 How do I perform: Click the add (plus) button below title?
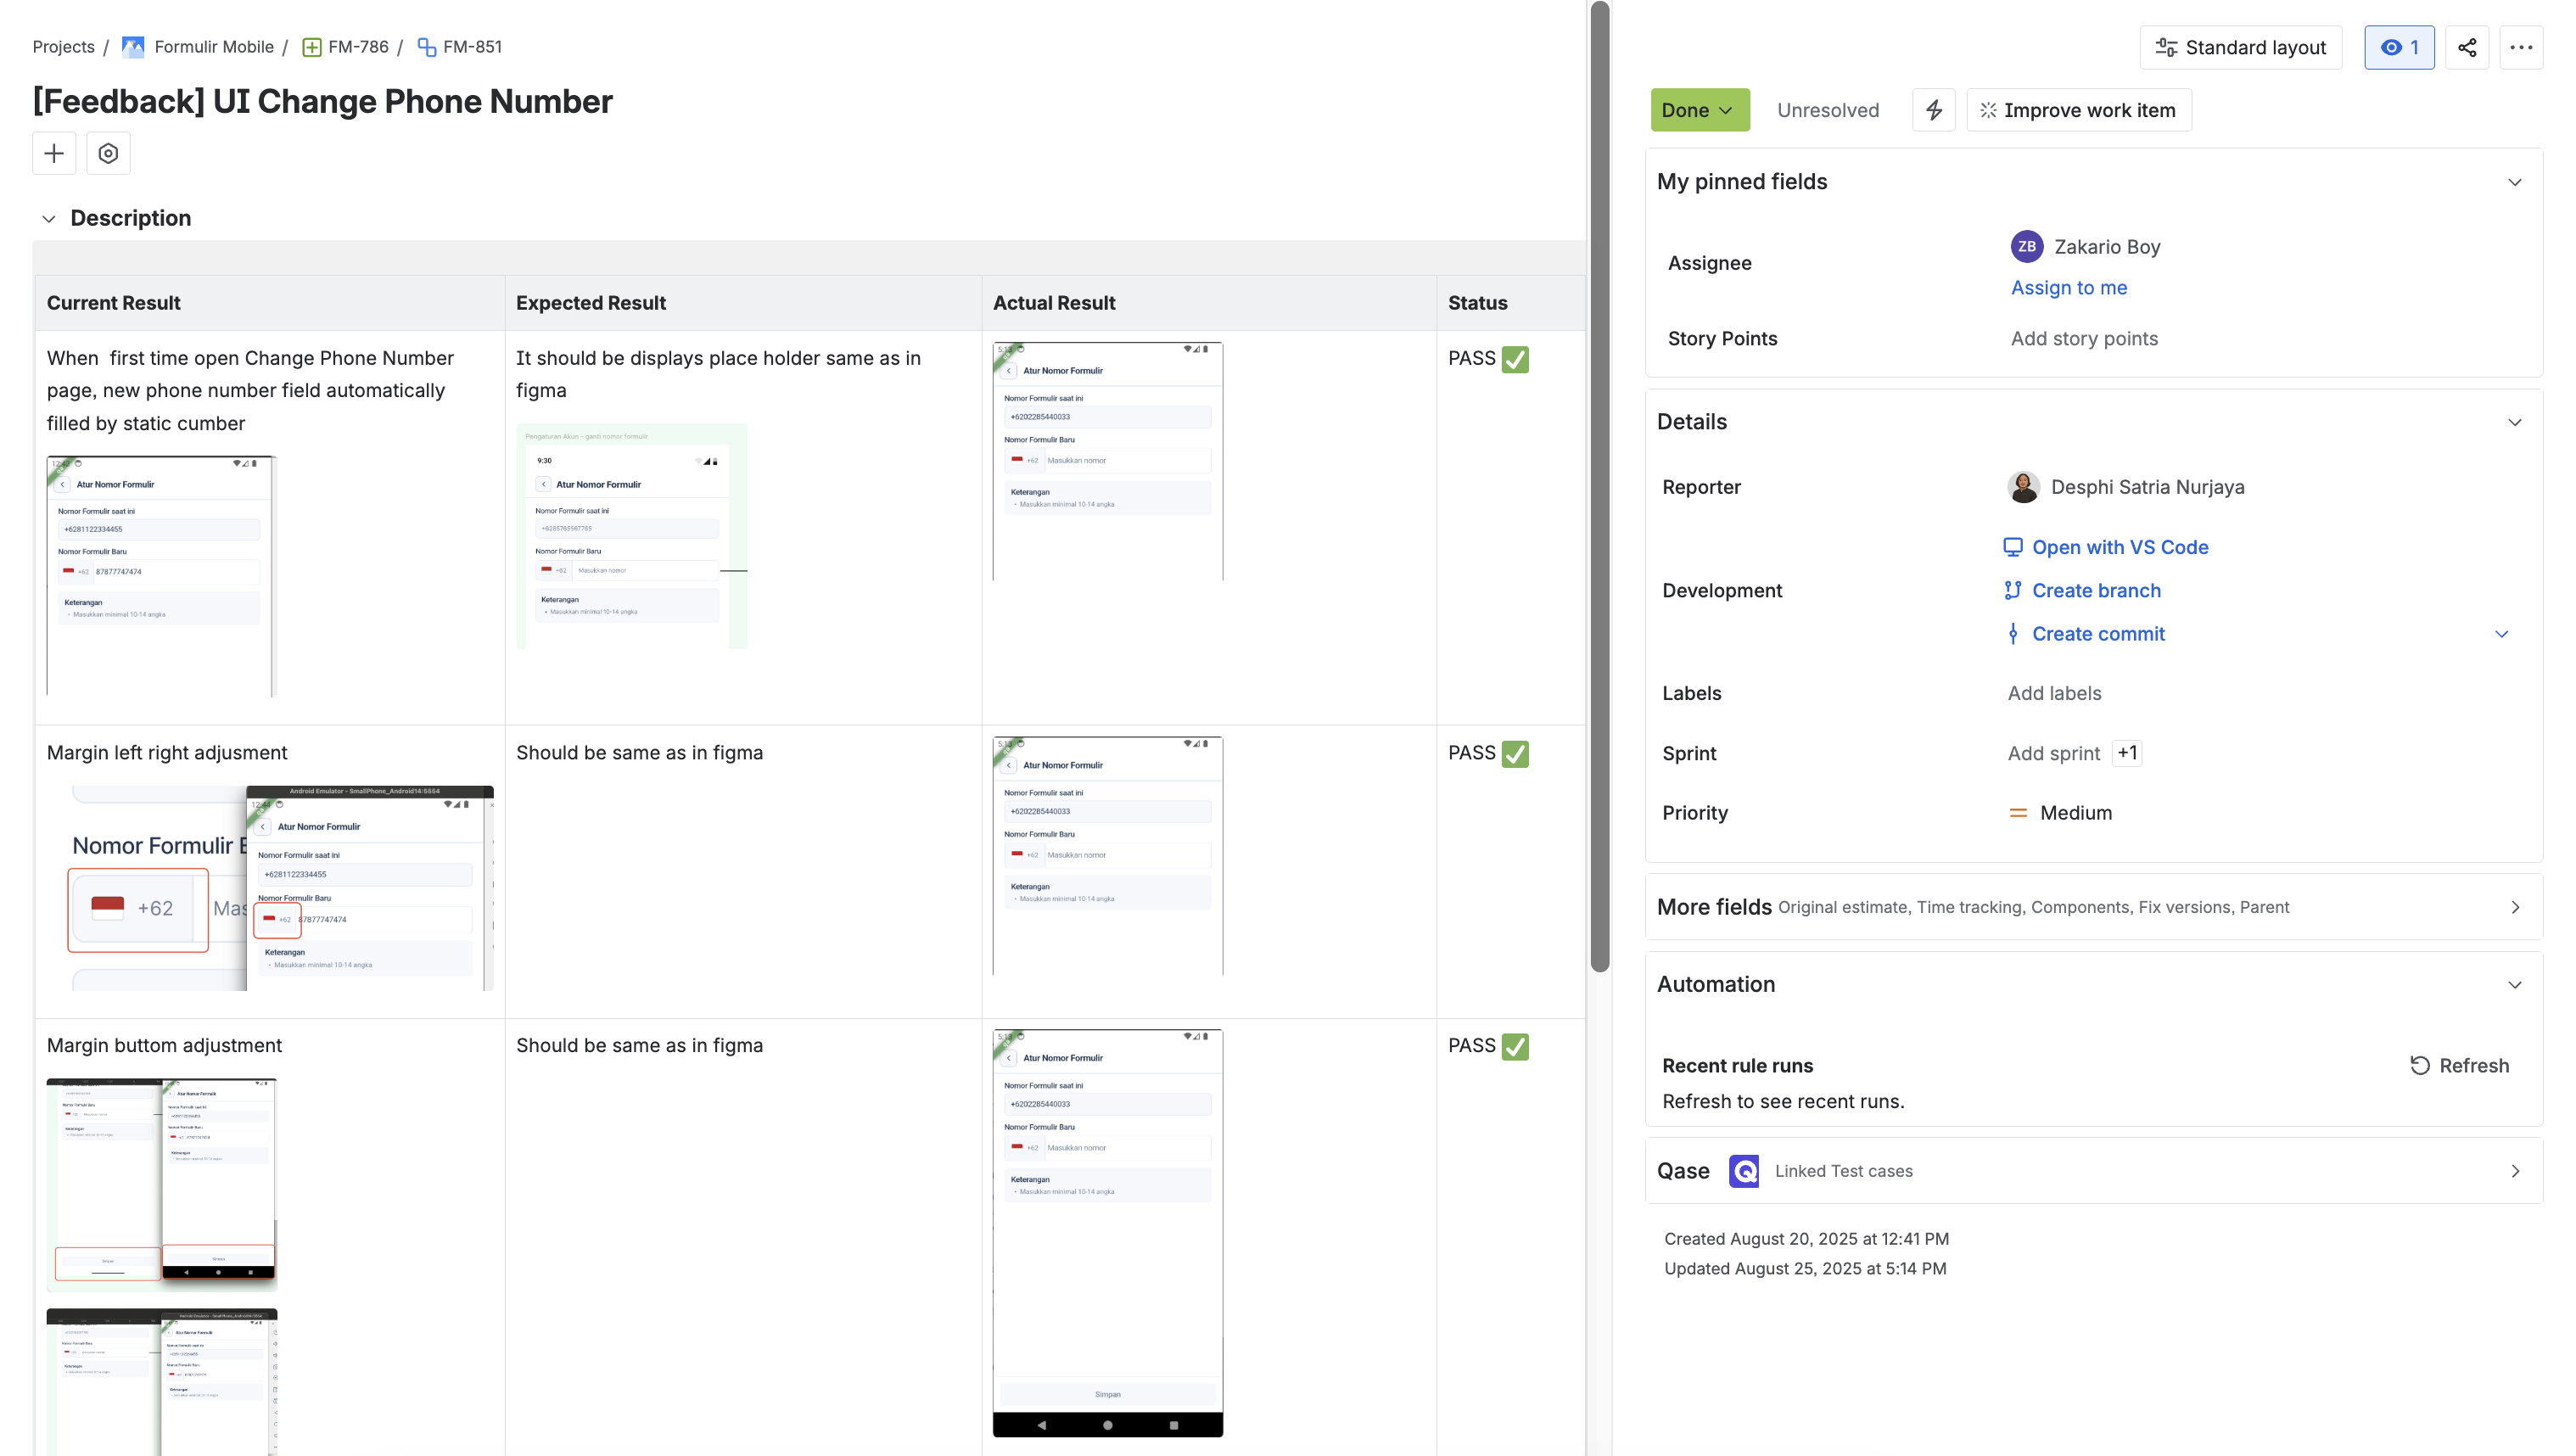(x=54, y=153)
